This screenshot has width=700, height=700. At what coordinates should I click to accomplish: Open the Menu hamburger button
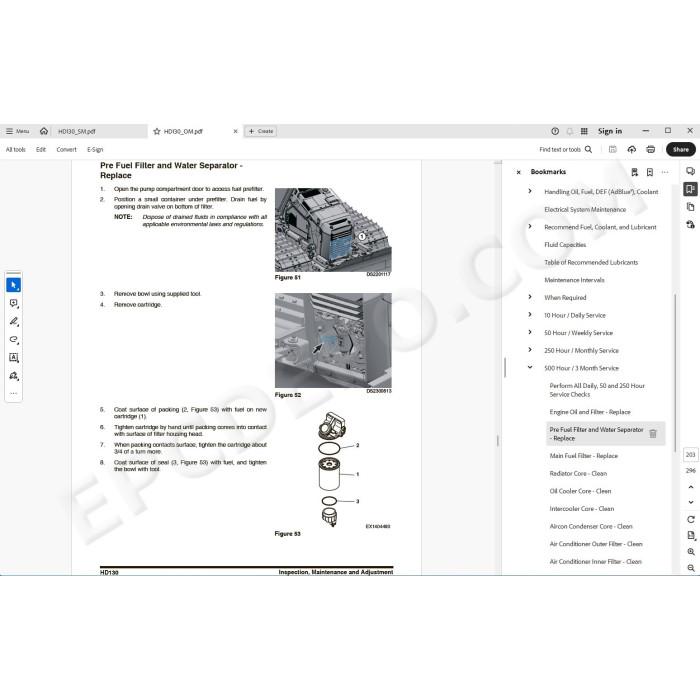pos(17,131)
